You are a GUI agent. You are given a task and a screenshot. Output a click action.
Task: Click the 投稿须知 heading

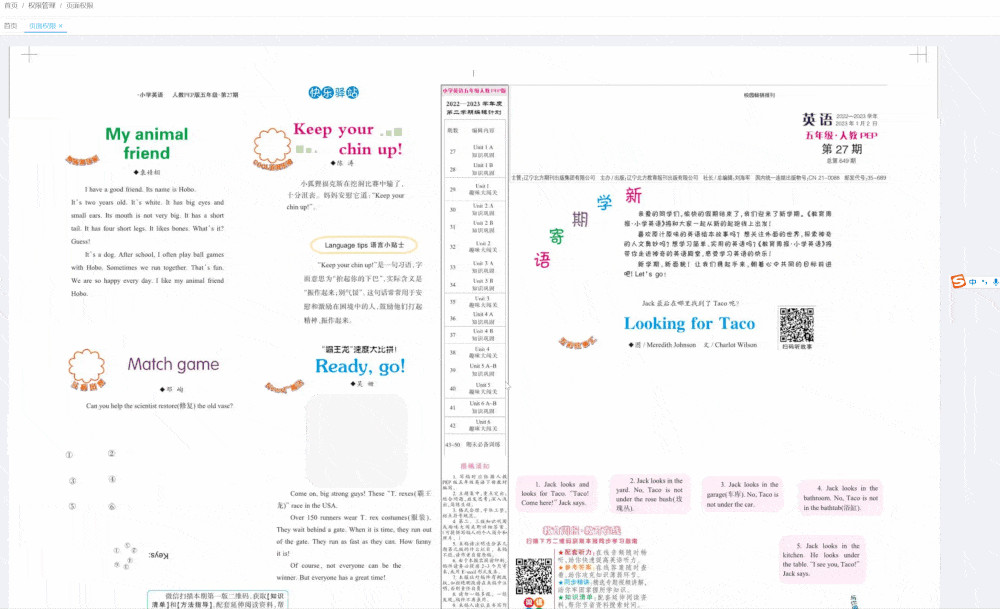pos(474,466)
